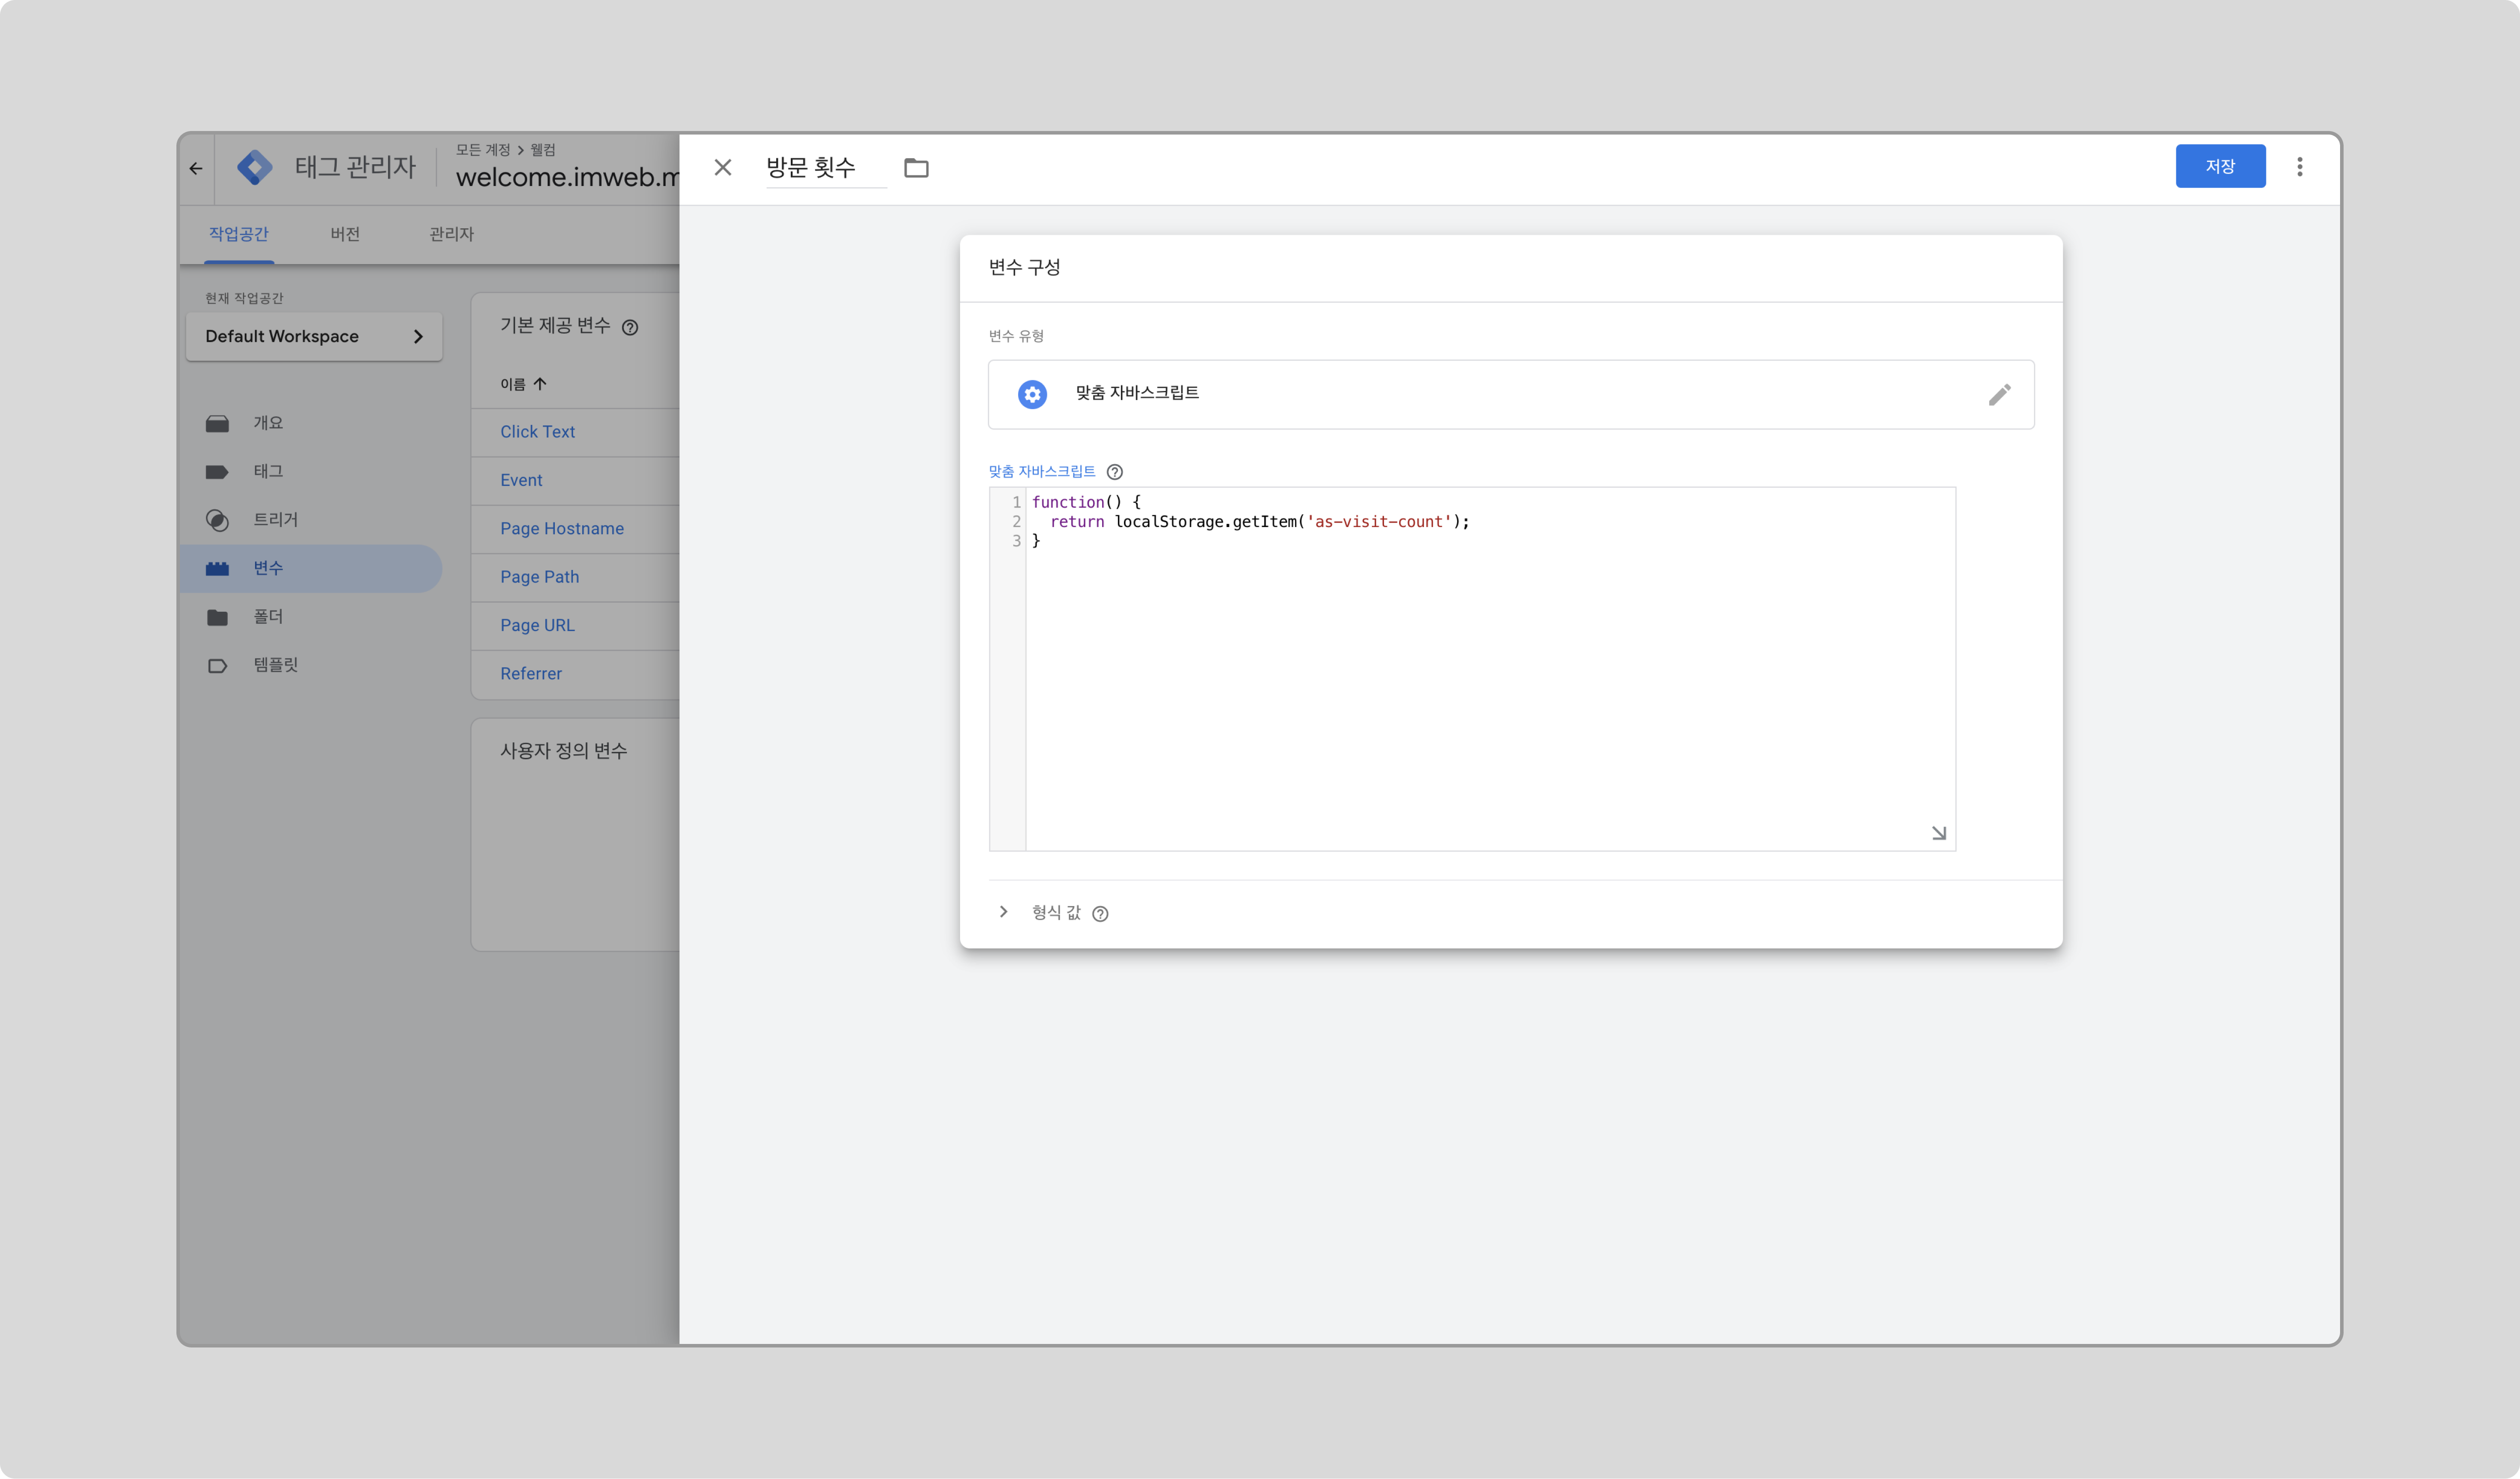Switch to the 버전 tab
Image resolution: width=2520 pixels, height=1479 pixels.
345,234
